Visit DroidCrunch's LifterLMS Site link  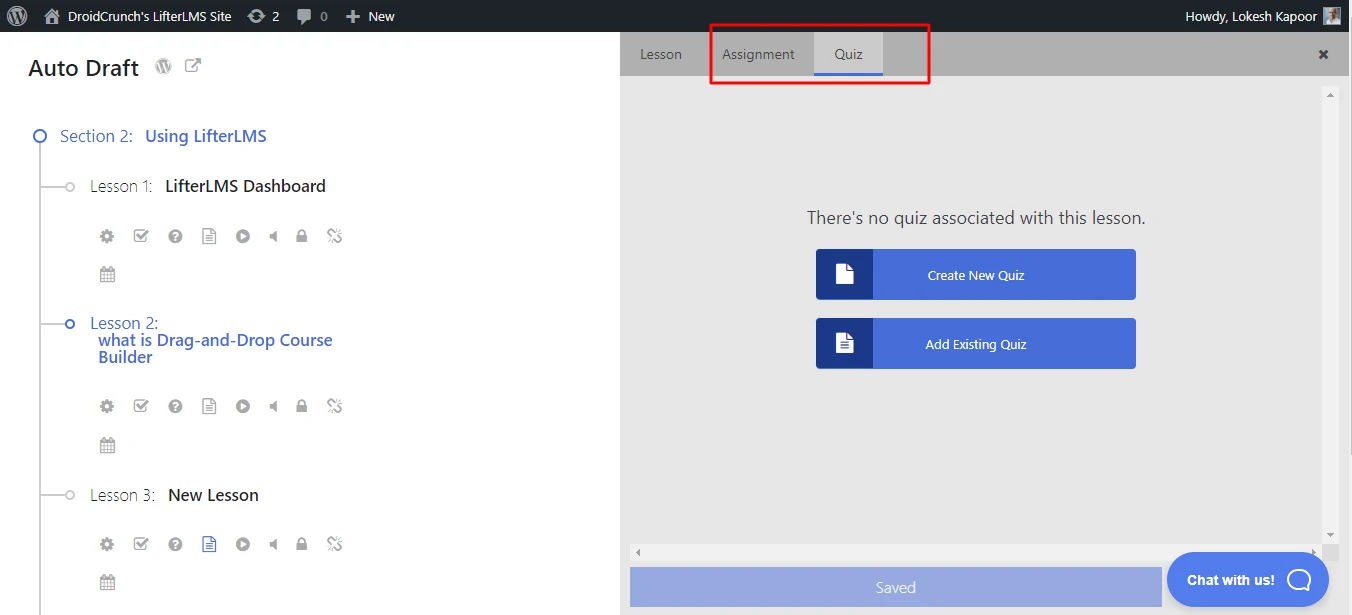138,16
